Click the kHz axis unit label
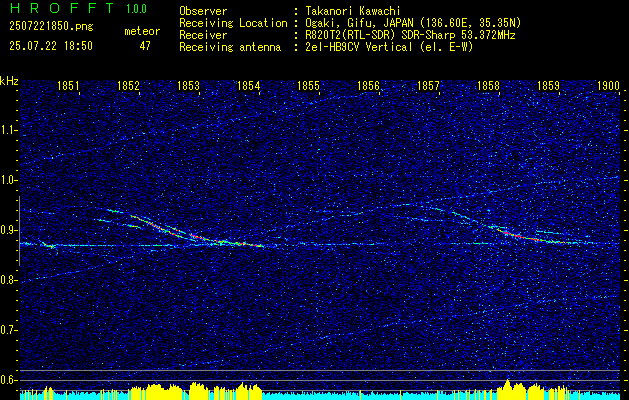The width and height of the screenshot is (629, 400). [x=9, y=81]
